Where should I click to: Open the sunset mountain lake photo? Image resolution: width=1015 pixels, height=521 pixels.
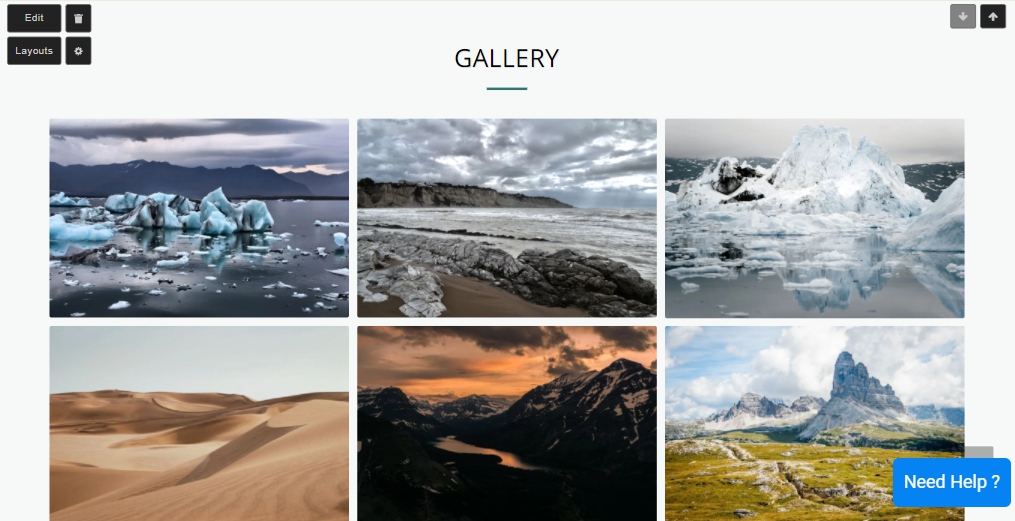[x=507, y=423]
